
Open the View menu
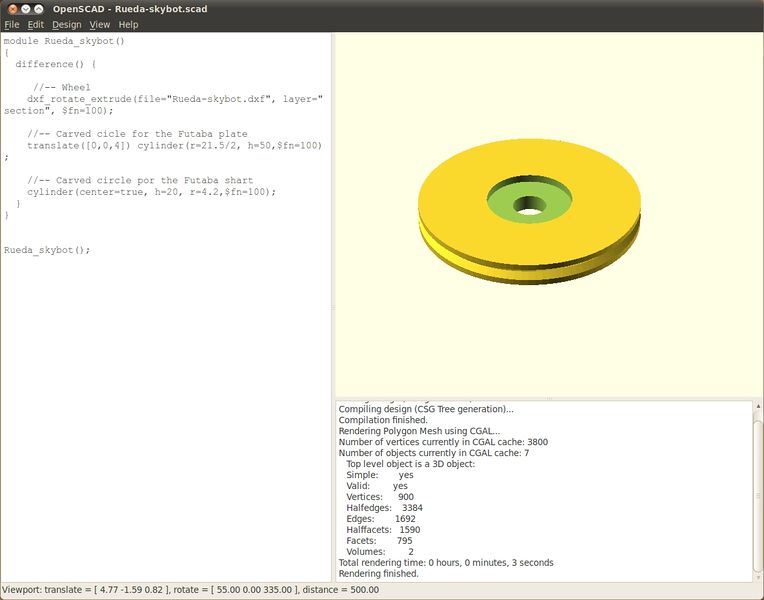pos(100,24)
